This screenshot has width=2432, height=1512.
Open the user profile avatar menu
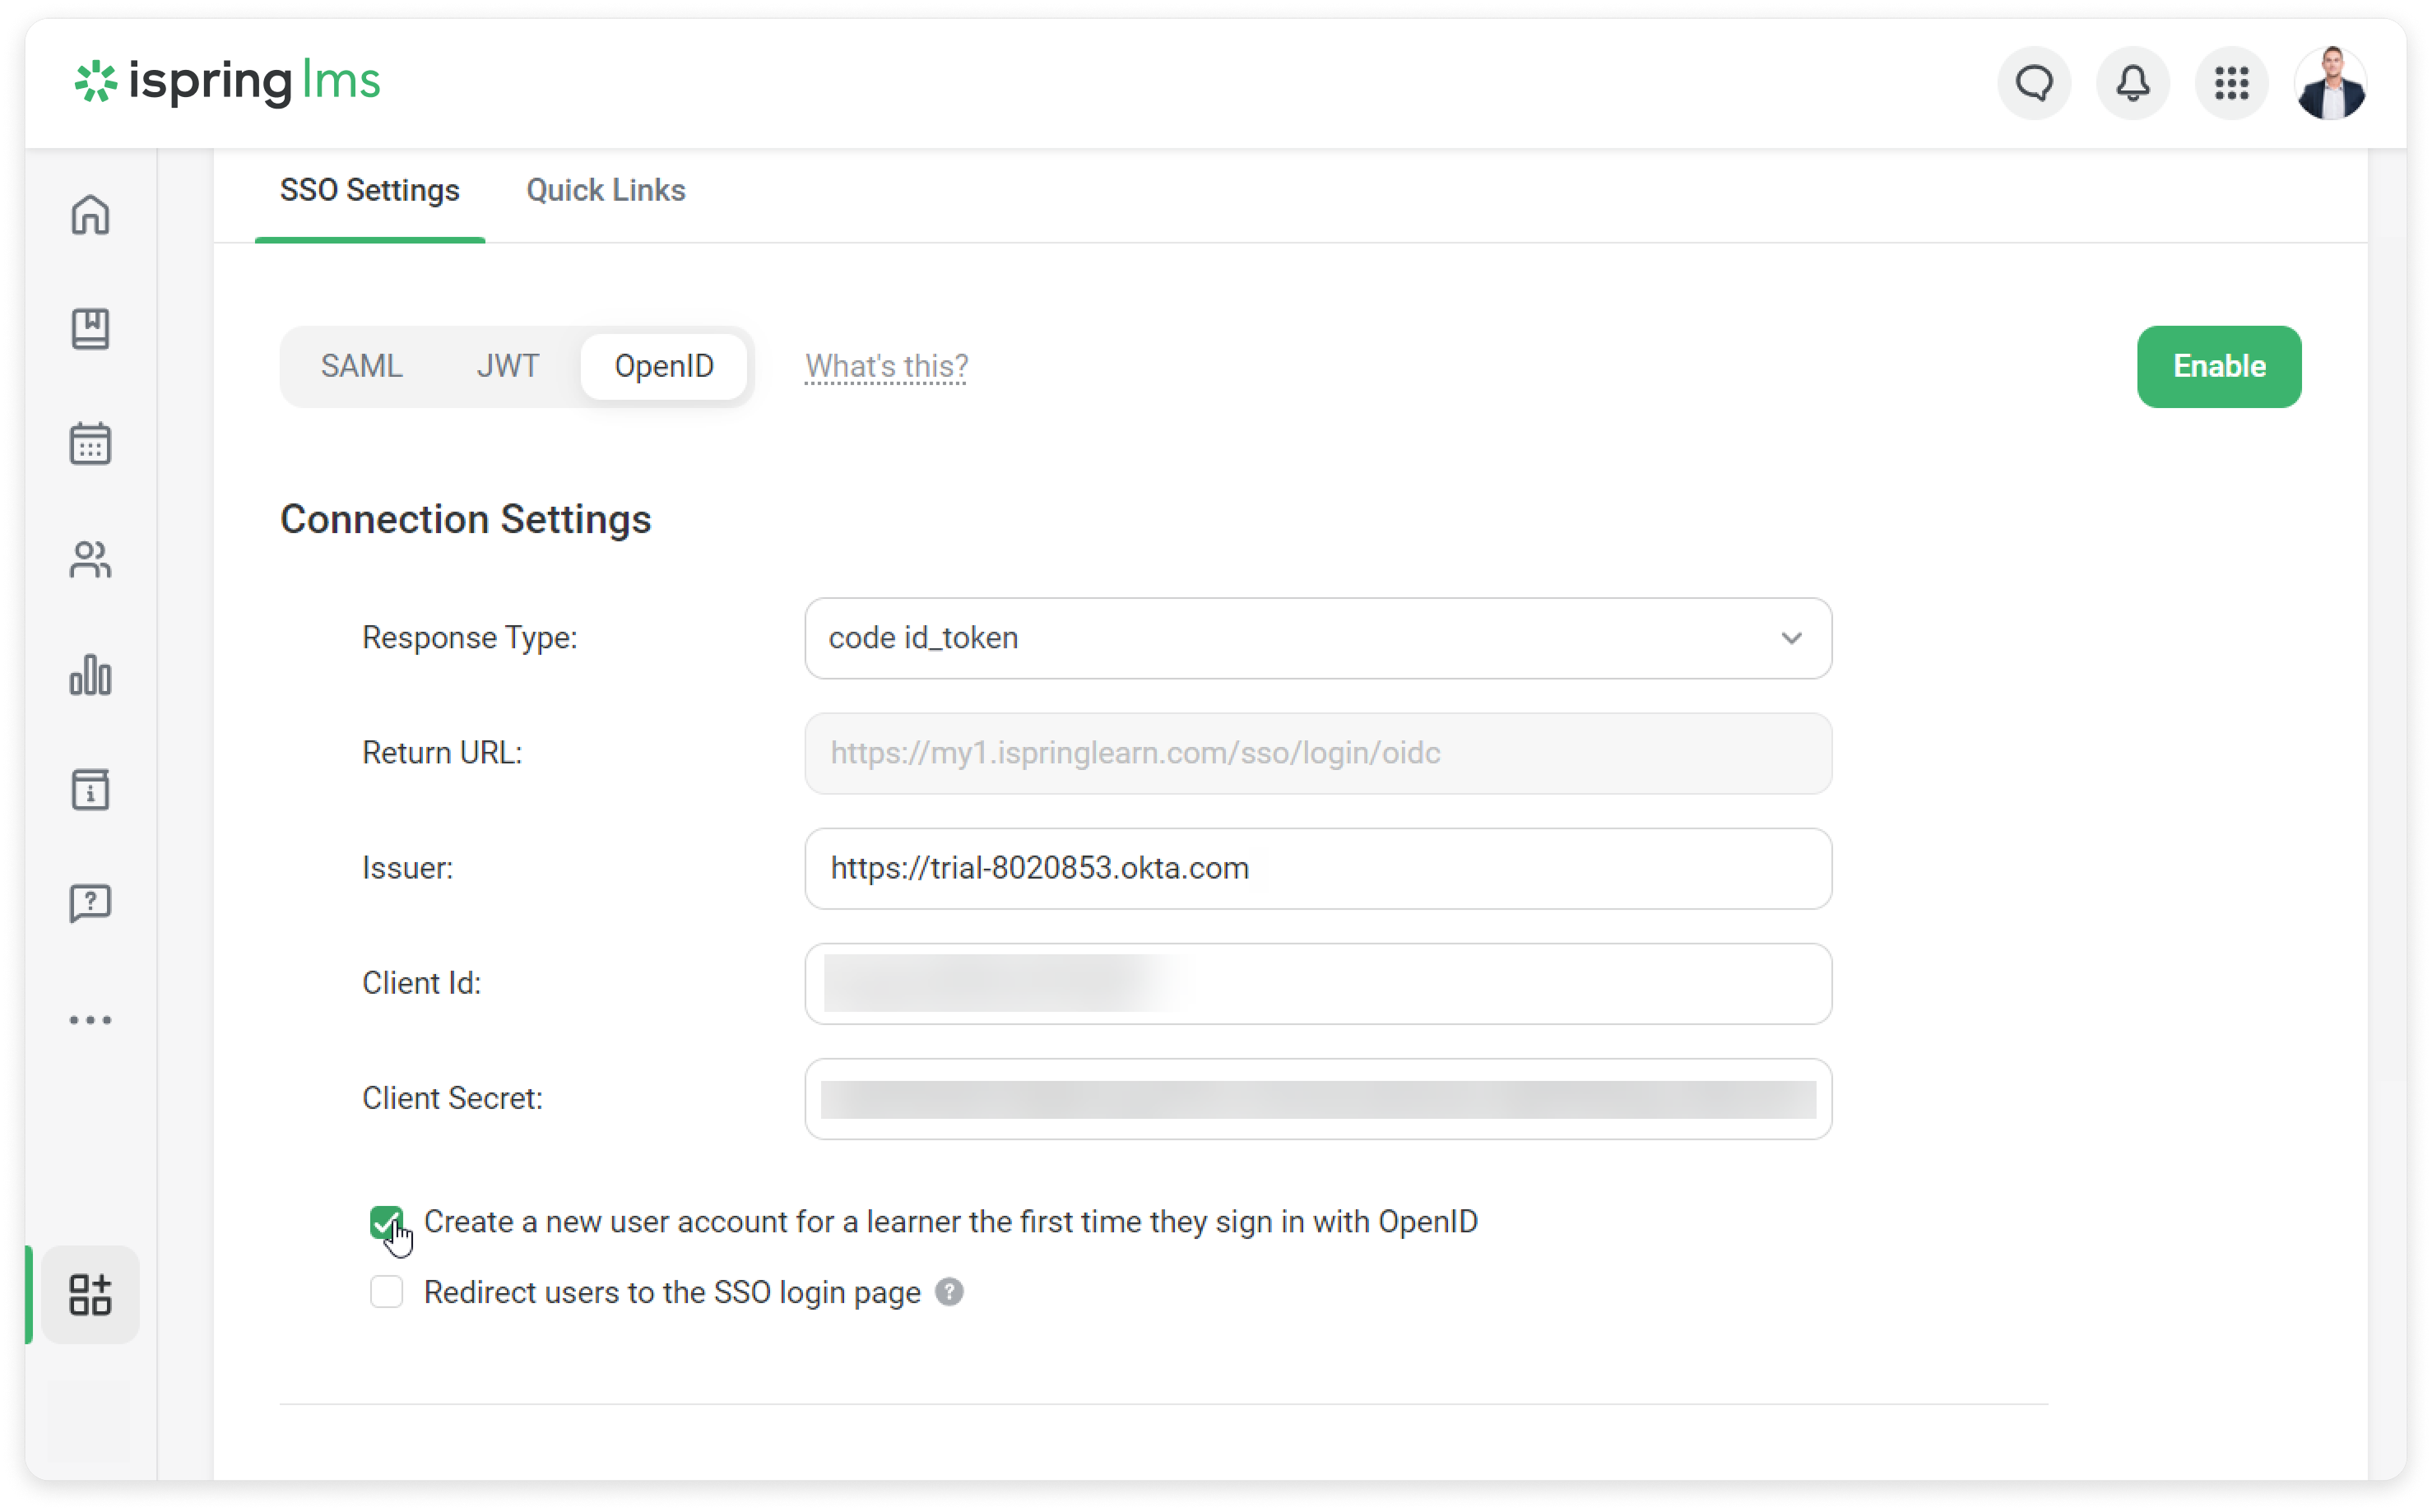click(x=2330, y=83)
